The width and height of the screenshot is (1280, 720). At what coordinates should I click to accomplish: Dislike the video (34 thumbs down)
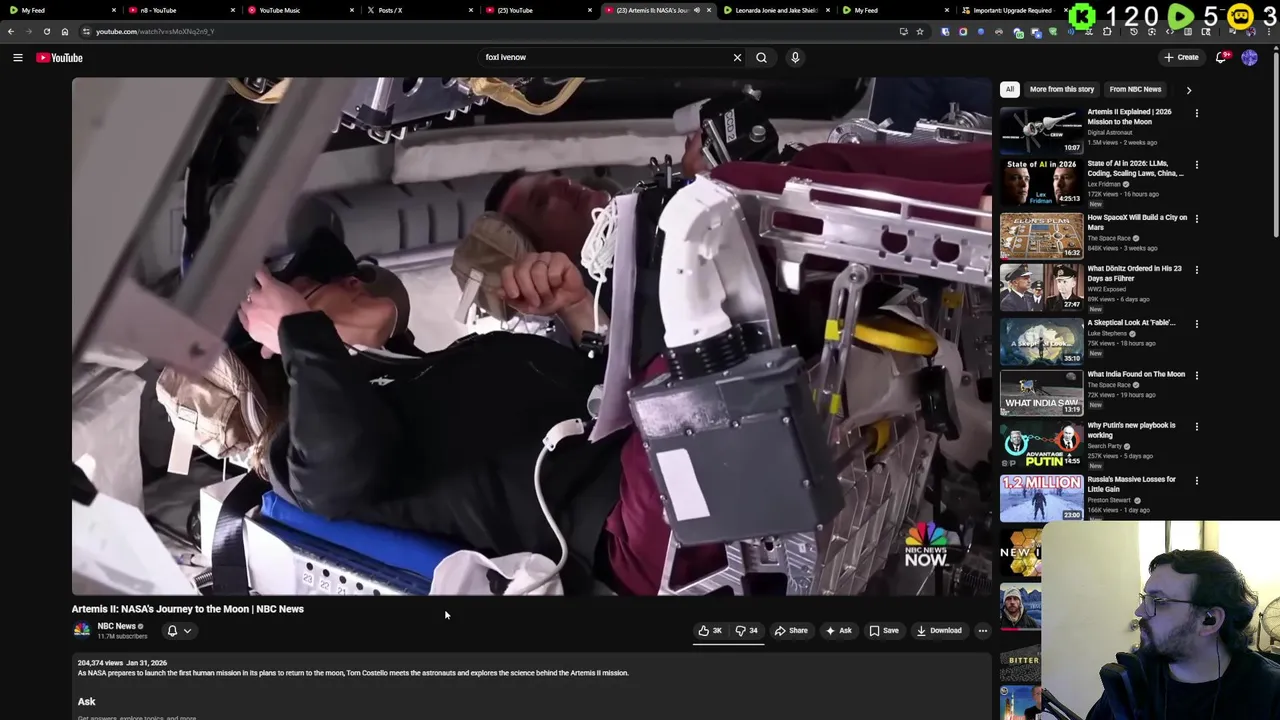(x=747, y=631)
